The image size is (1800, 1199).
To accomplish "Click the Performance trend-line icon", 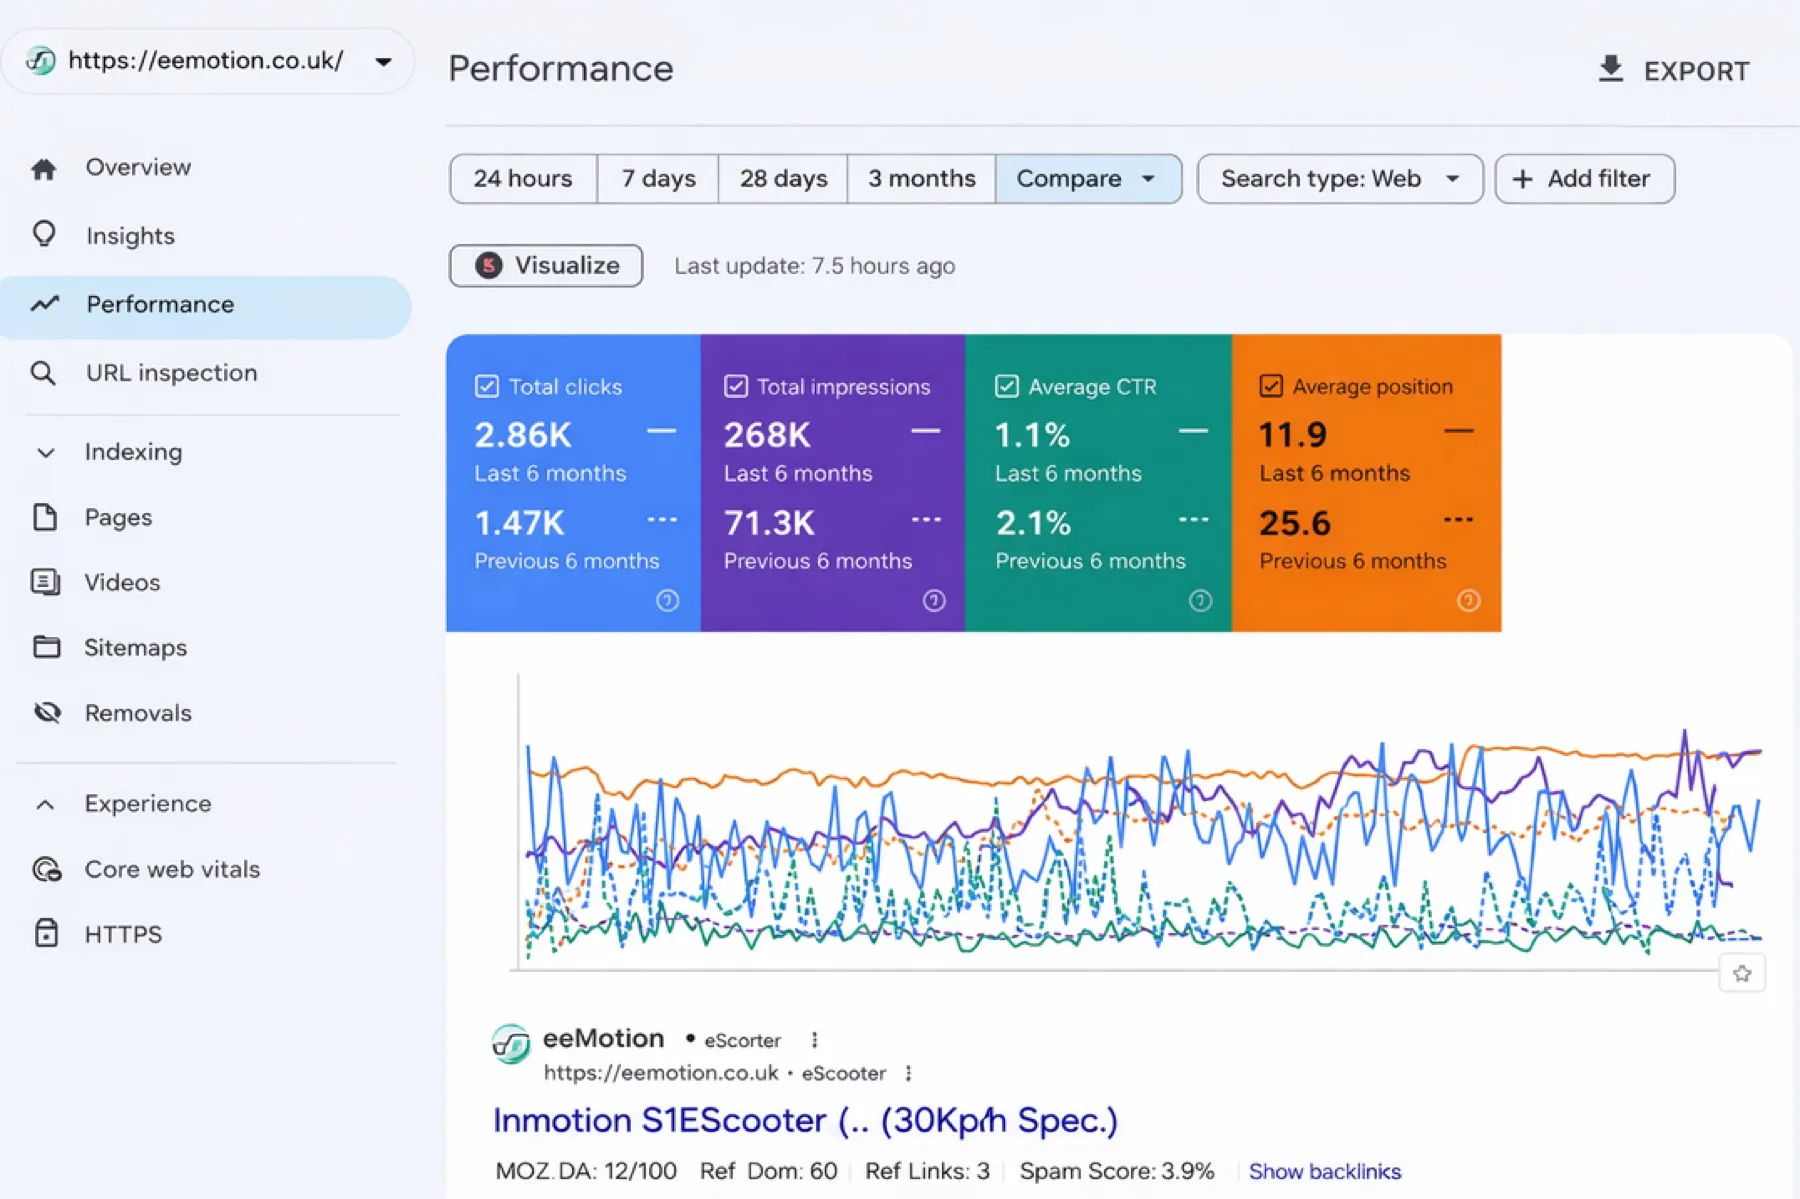I will point(45,303).
